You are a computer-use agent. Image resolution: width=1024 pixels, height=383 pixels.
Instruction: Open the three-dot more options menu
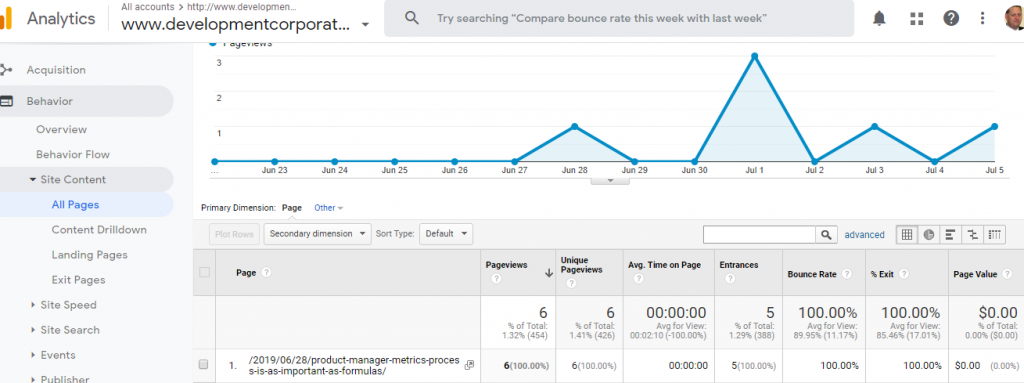point(982,18)
